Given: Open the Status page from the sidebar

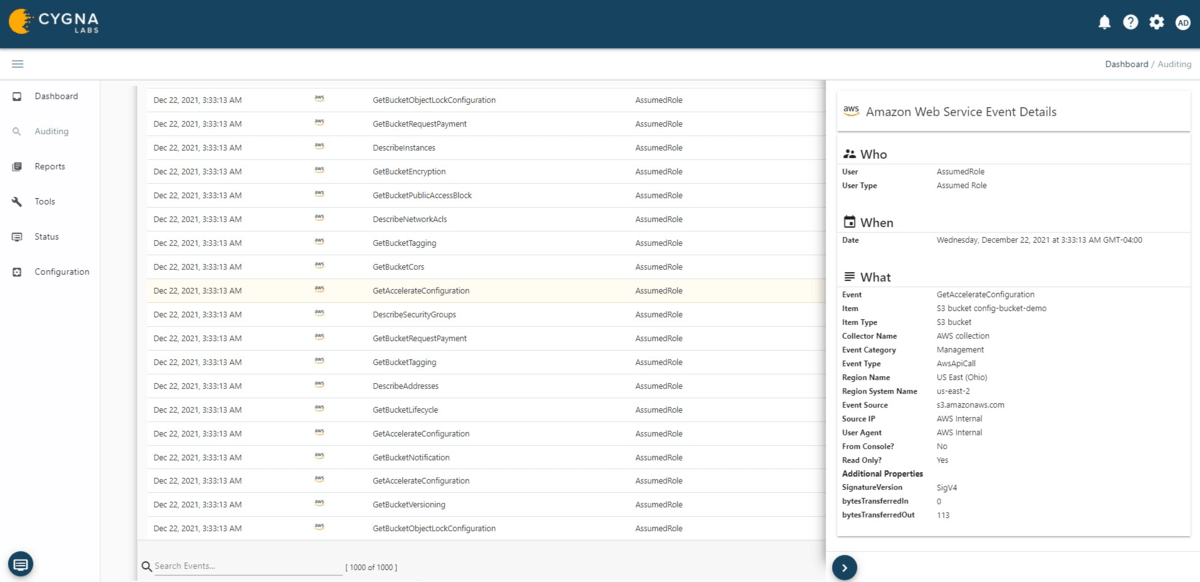Looking at the screenshot, I should [x=44, y=236].
